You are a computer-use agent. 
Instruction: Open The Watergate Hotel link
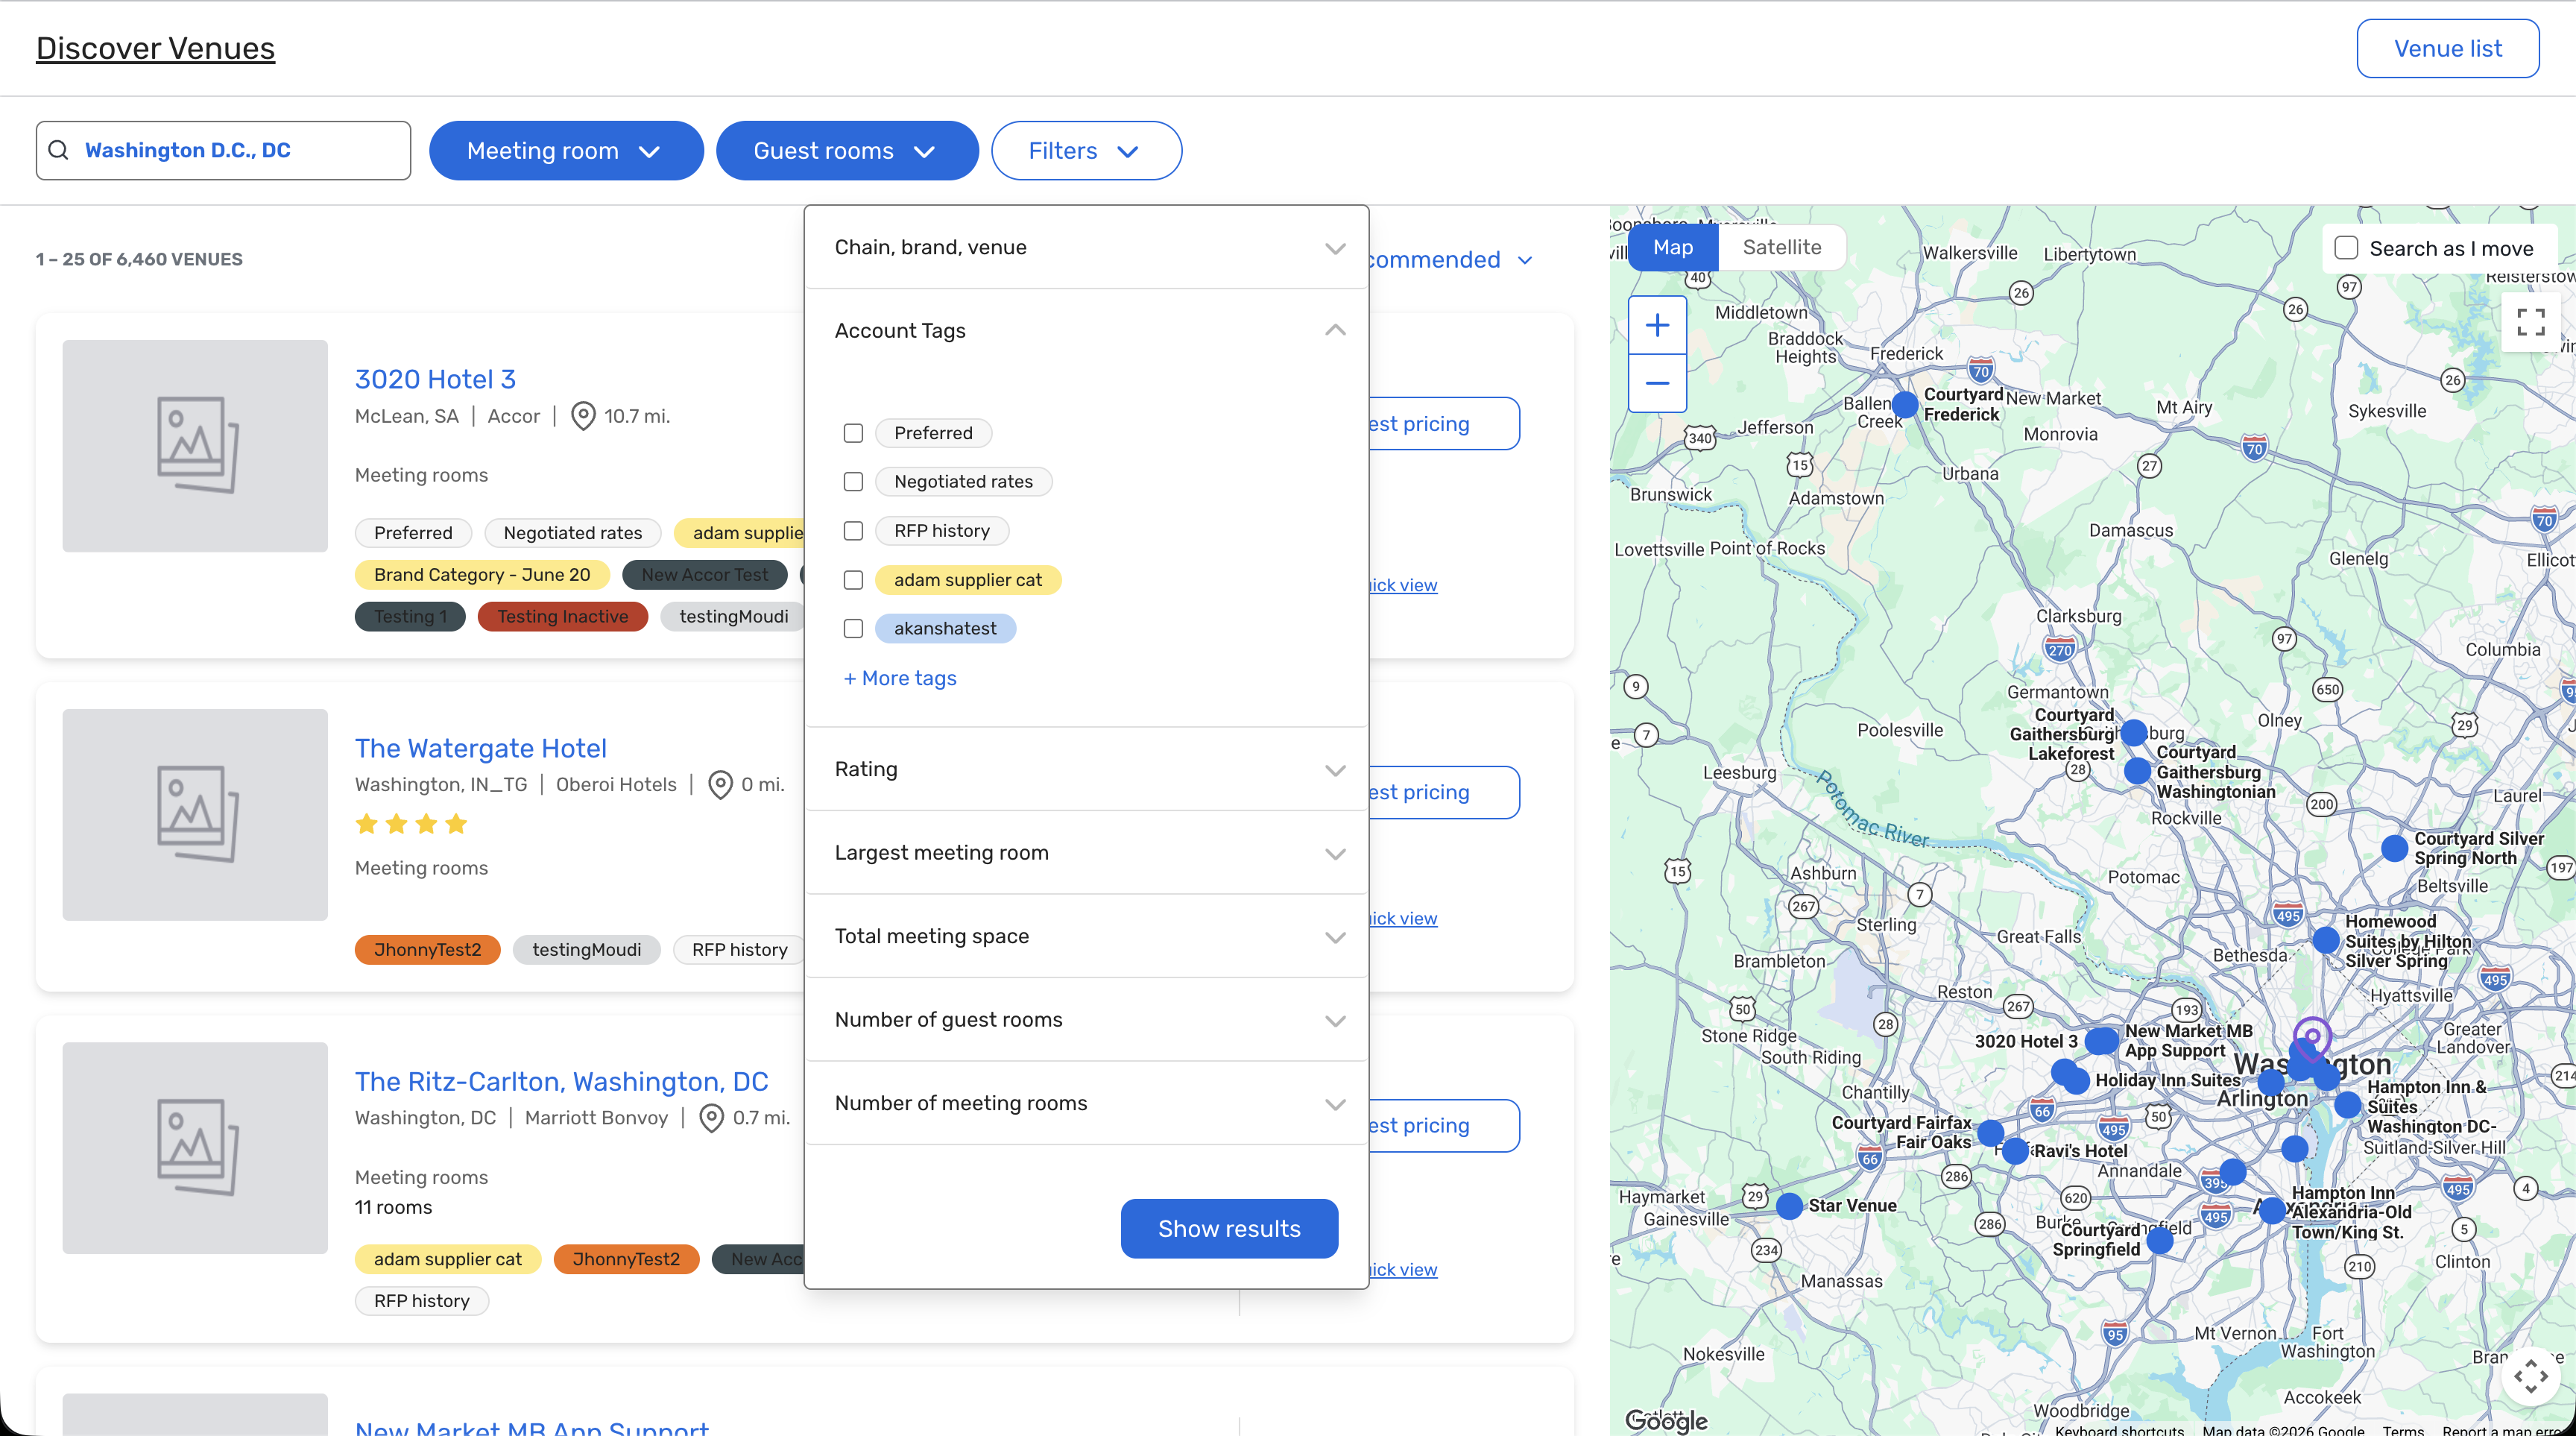pyautogui.click(x=480, y=748)
